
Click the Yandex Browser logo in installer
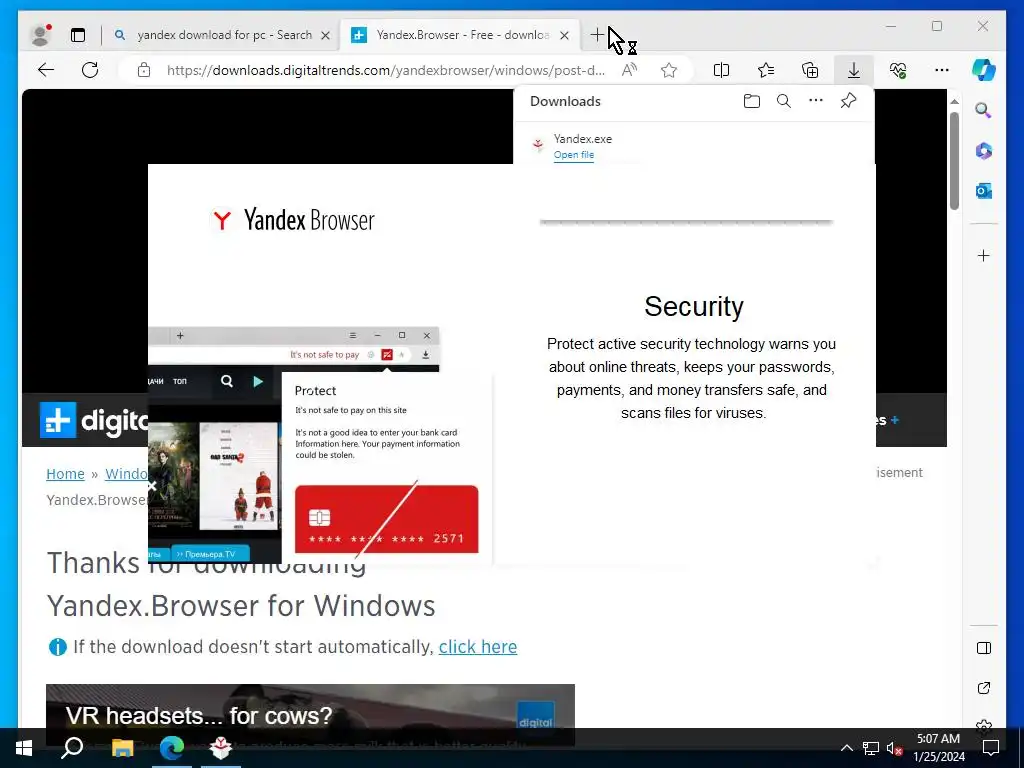point(293,220)
